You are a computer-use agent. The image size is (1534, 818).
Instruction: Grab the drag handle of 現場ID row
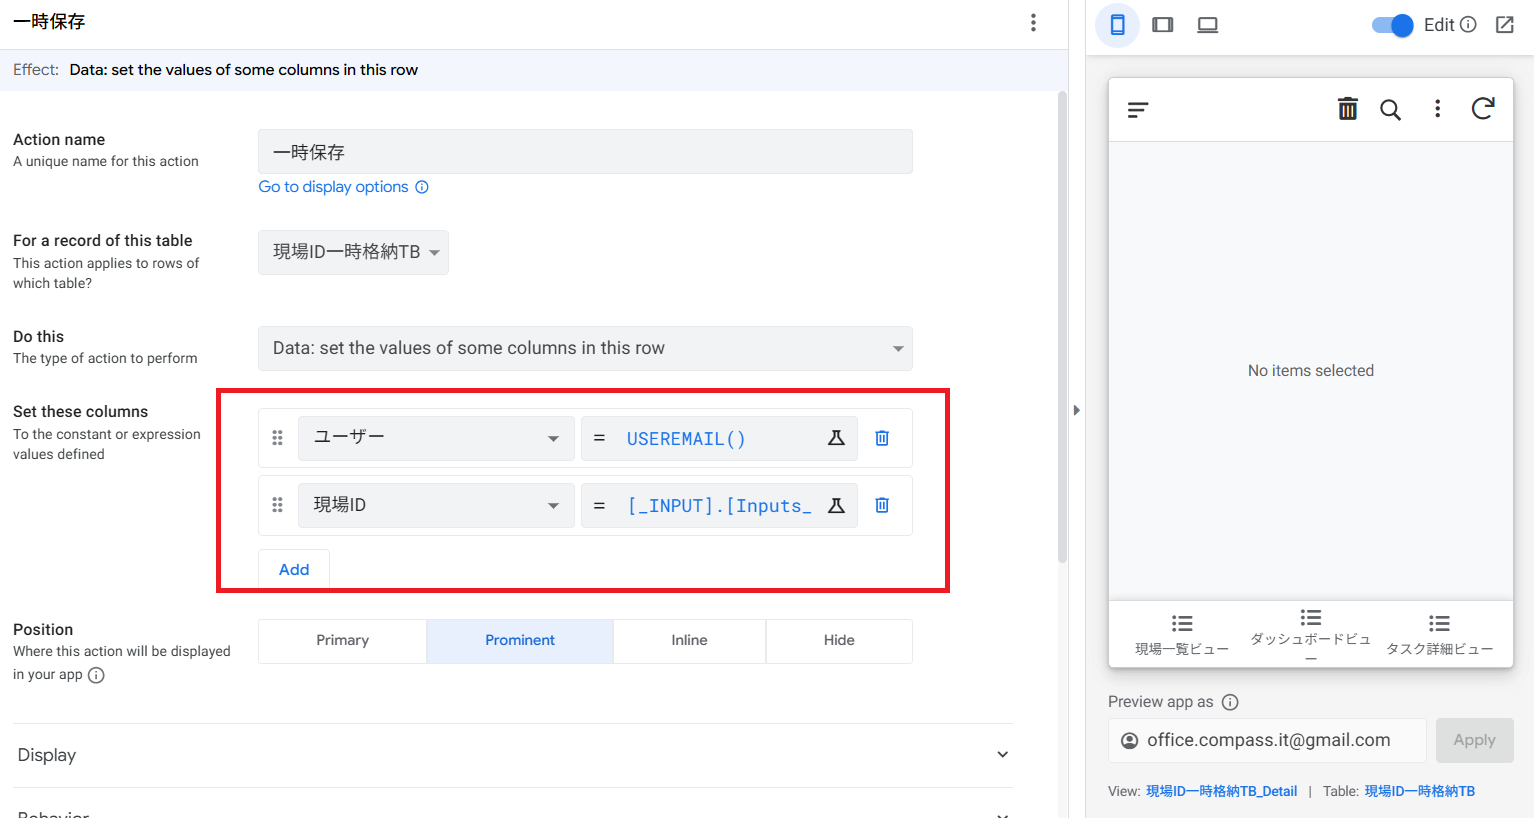click(x=277, y=505)
